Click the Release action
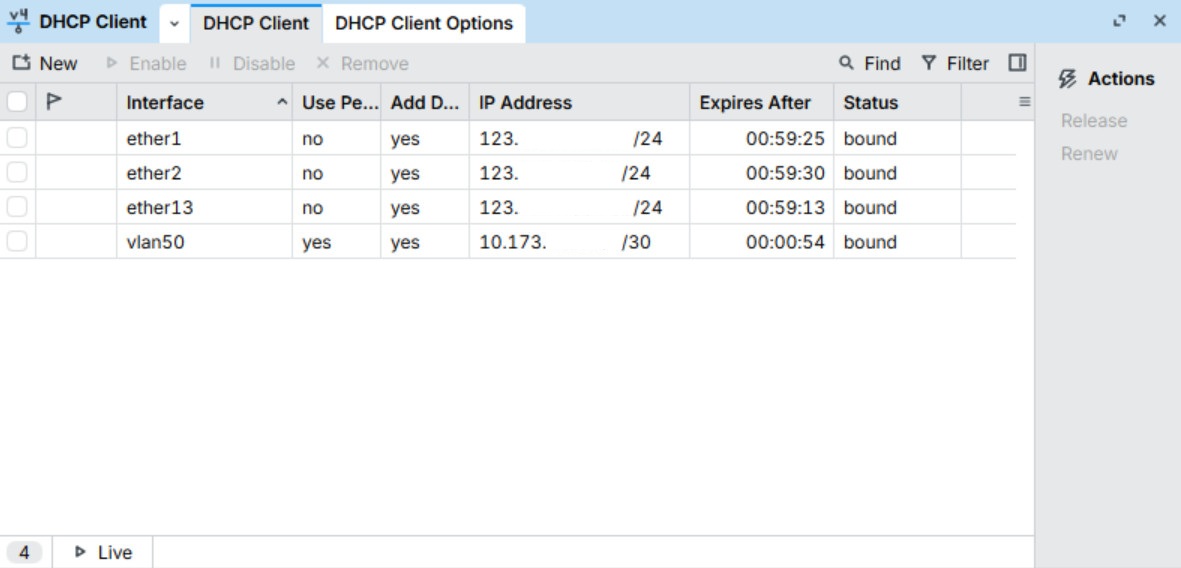 coord(1094,121)
